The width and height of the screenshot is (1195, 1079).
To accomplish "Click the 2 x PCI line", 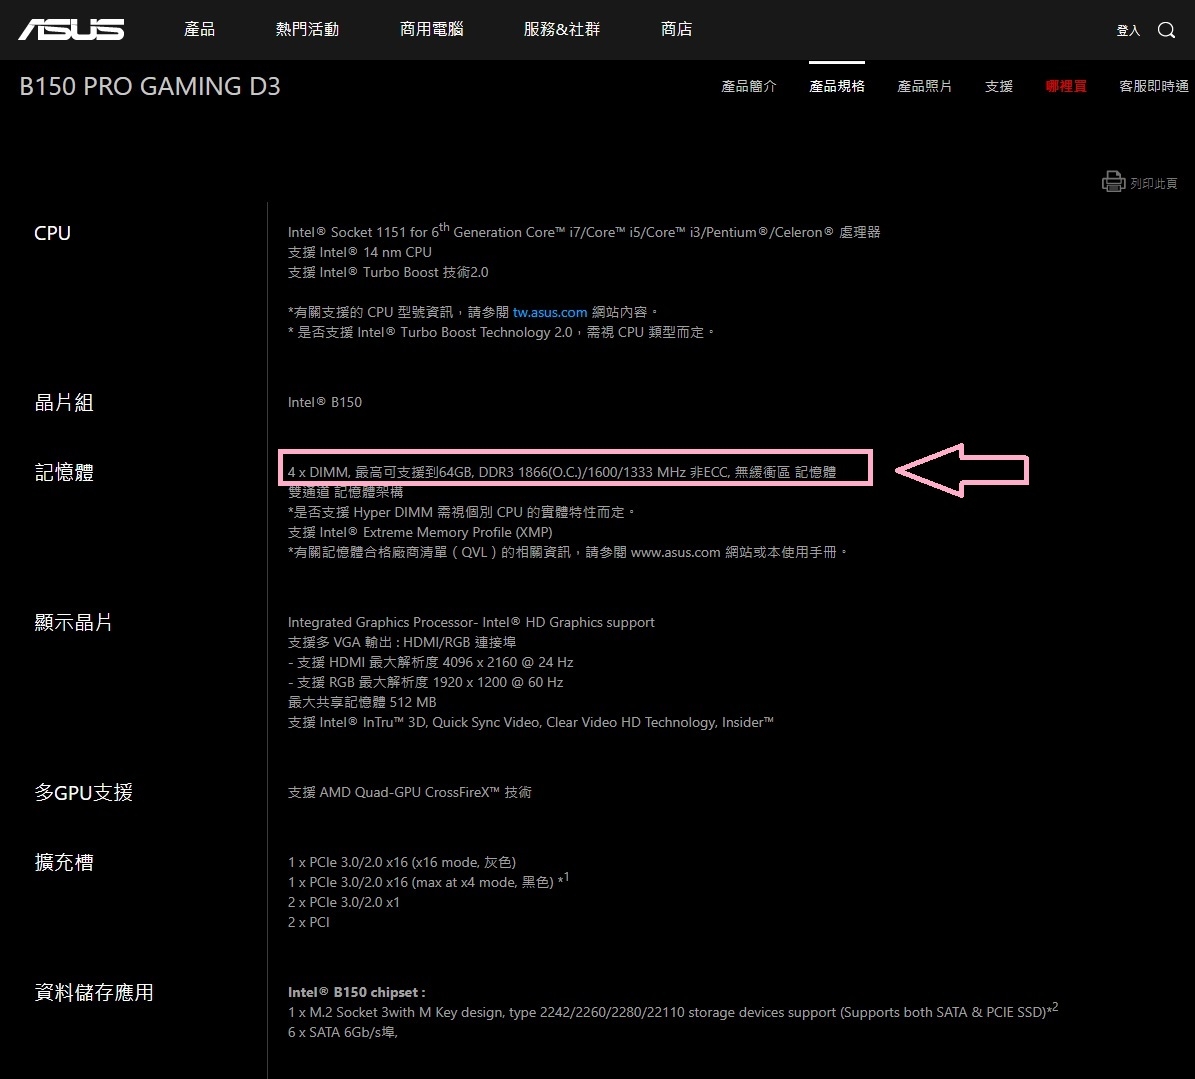I will pos(309,922).
